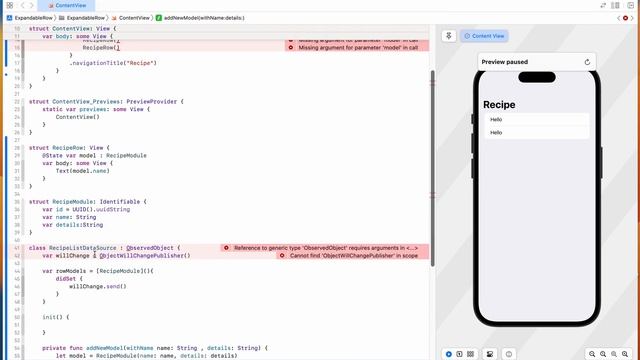This screenshot has height=360, width=640.
Task: Click sticky header struct ContentView line
Action: click(72, 29)
